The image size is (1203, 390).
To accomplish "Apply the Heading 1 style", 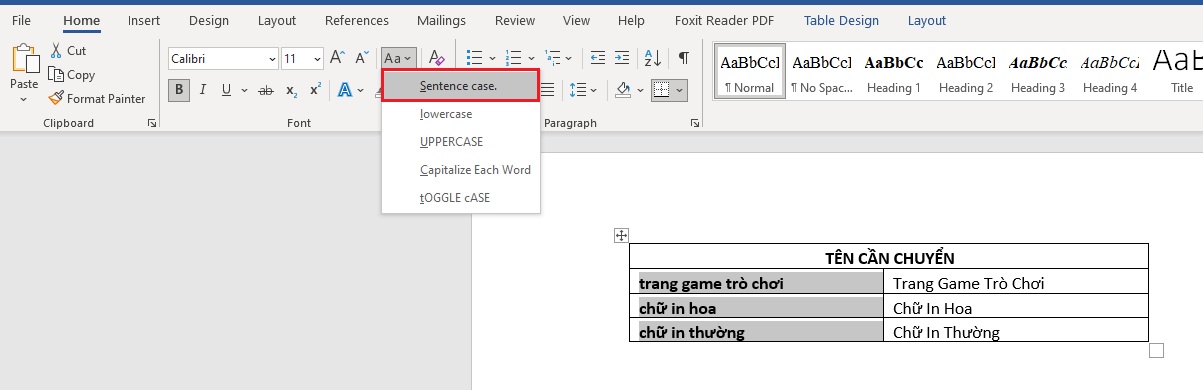I will pyautogui.click(x=894, y=70).
